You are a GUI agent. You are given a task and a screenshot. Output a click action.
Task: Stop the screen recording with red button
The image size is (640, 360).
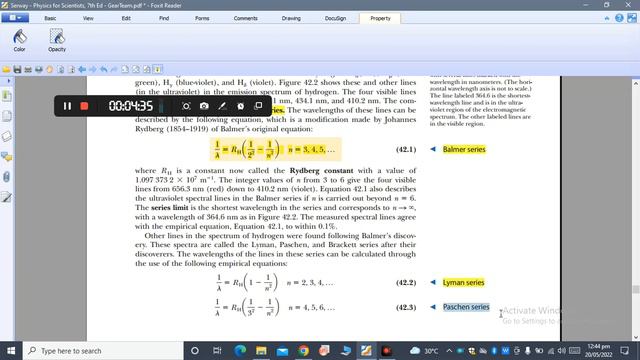pos(84,106)
